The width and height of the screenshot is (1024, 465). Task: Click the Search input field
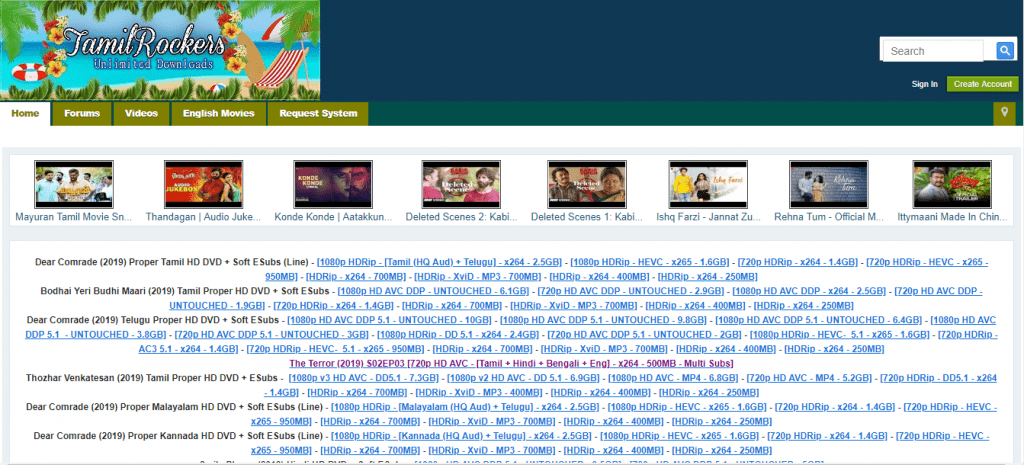[933, 51]
